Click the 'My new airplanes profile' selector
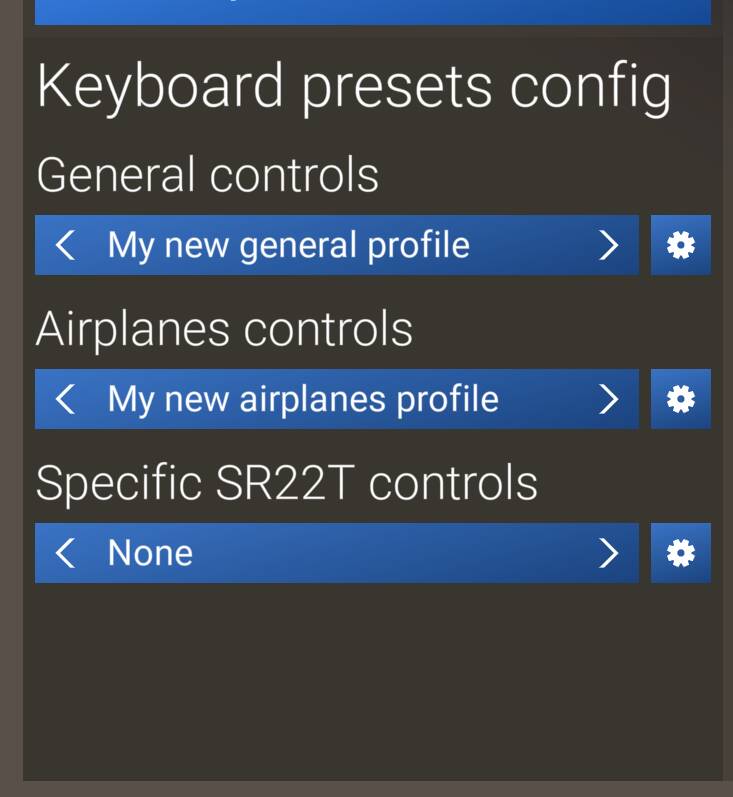Screen dimensions: 733x797 tap(303, 399)
